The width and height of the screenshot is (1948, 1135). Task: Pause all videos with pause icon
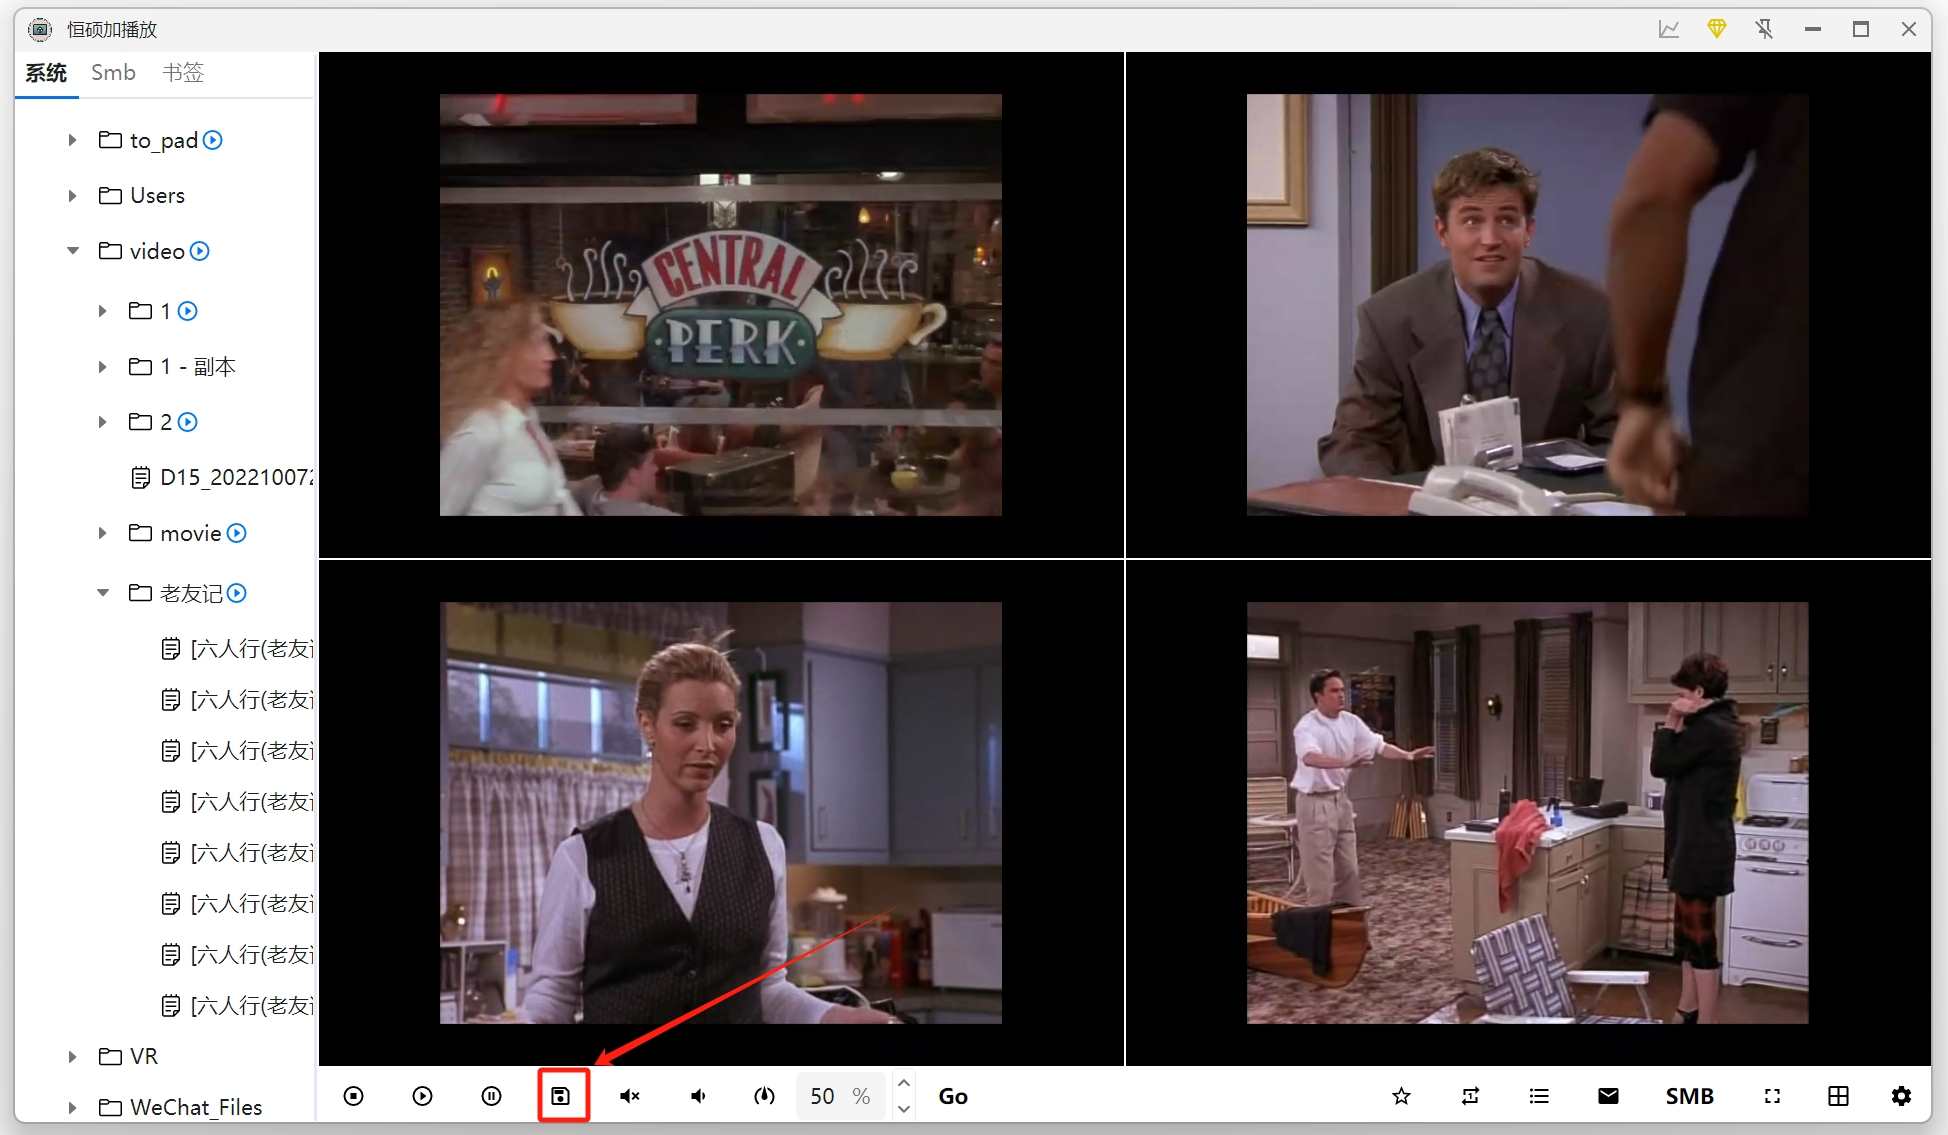coord(491,1096)
